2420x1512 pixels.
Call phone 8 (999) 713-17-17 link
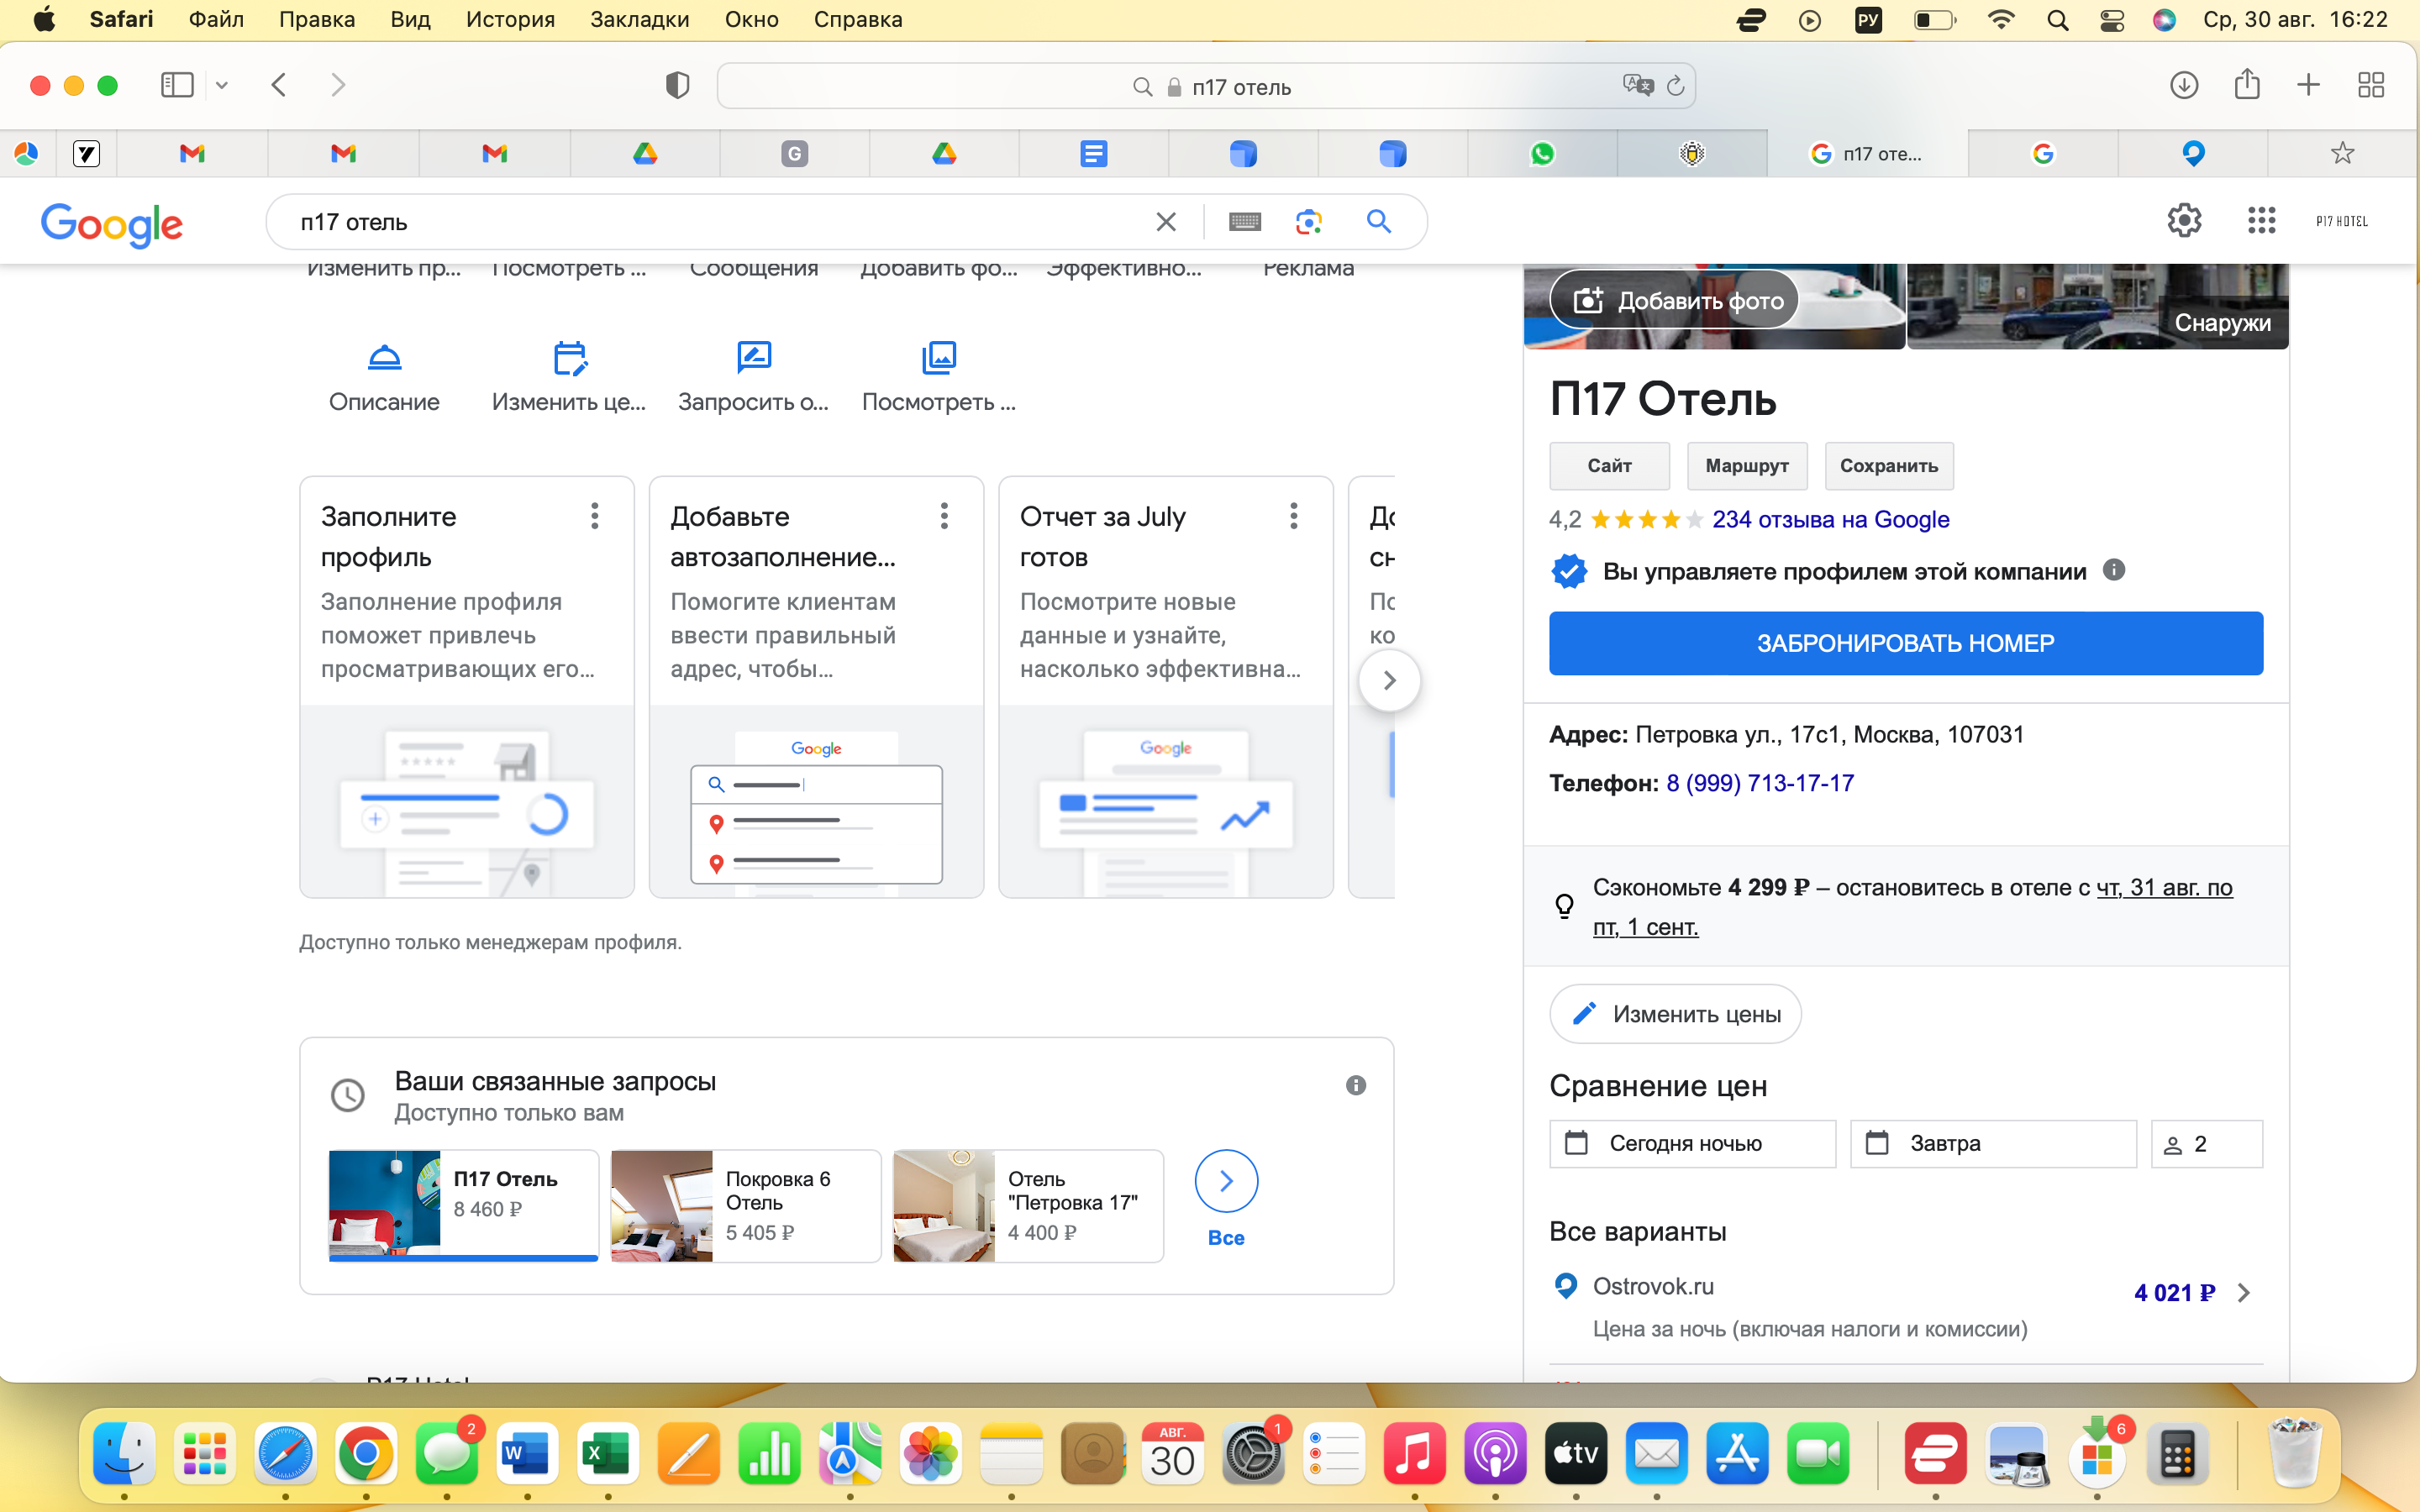coord(1760,783)
